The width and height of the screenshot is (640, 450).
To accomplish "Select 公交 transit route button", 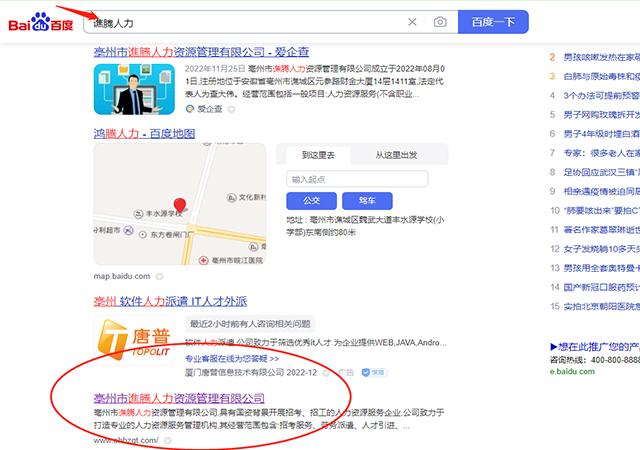I will click(x=311, y=200).
